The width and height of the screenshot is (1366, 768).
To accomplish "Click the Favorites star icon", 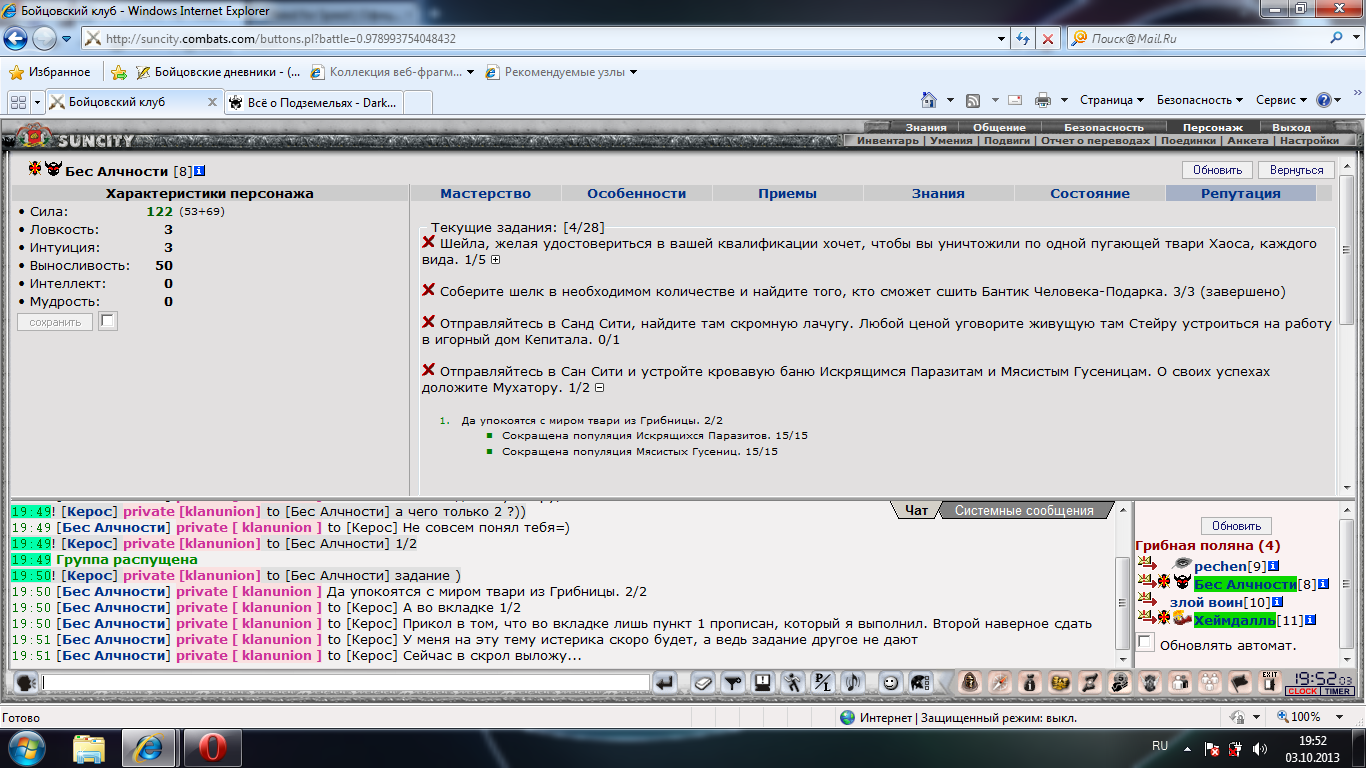I will point(16,72).
